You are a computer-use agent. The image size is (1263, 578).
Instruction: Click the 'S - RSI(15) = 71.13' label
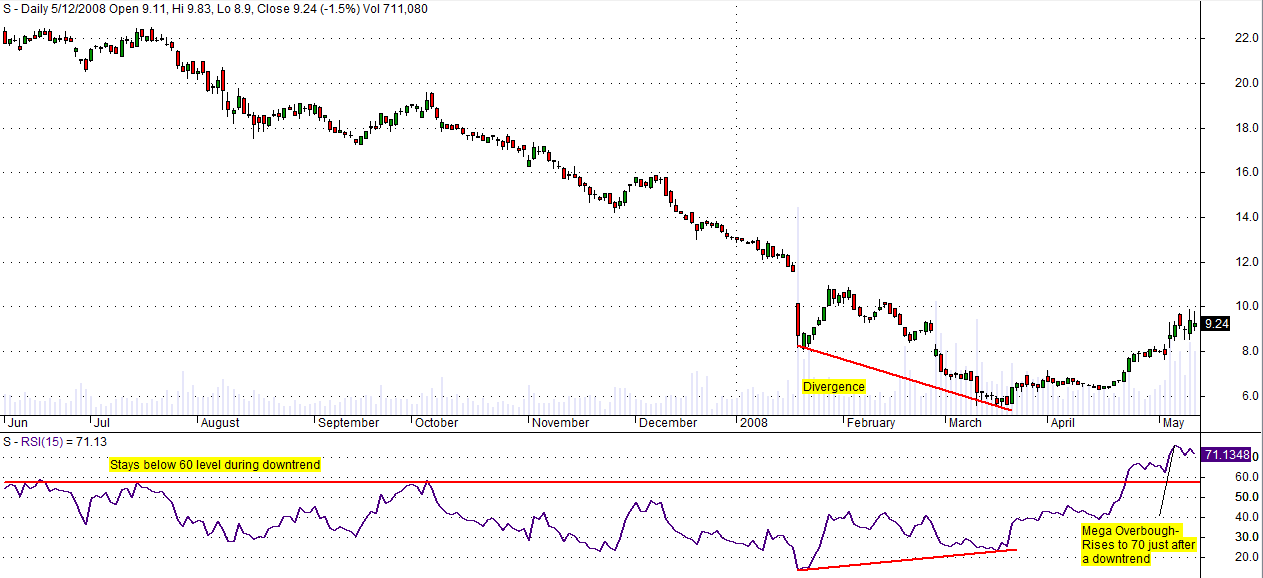click(55, 441)
